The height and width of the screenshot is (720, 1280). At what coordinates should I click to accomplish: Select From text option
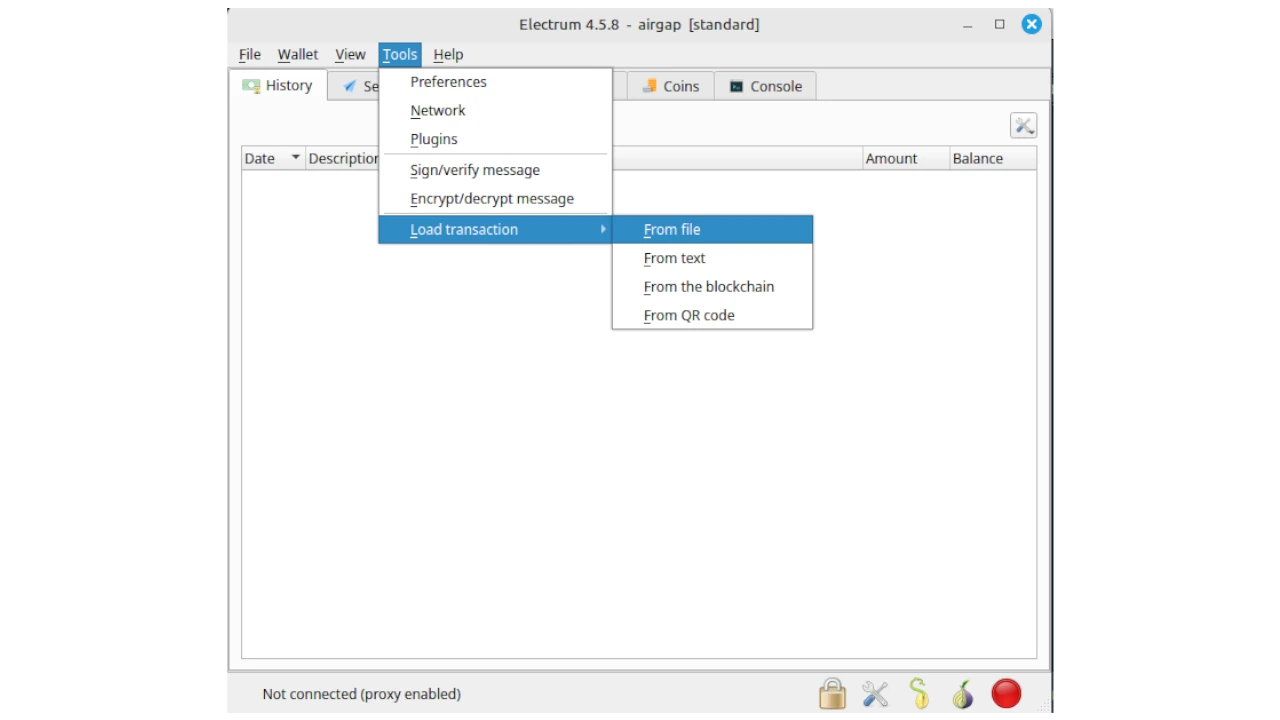674,258
